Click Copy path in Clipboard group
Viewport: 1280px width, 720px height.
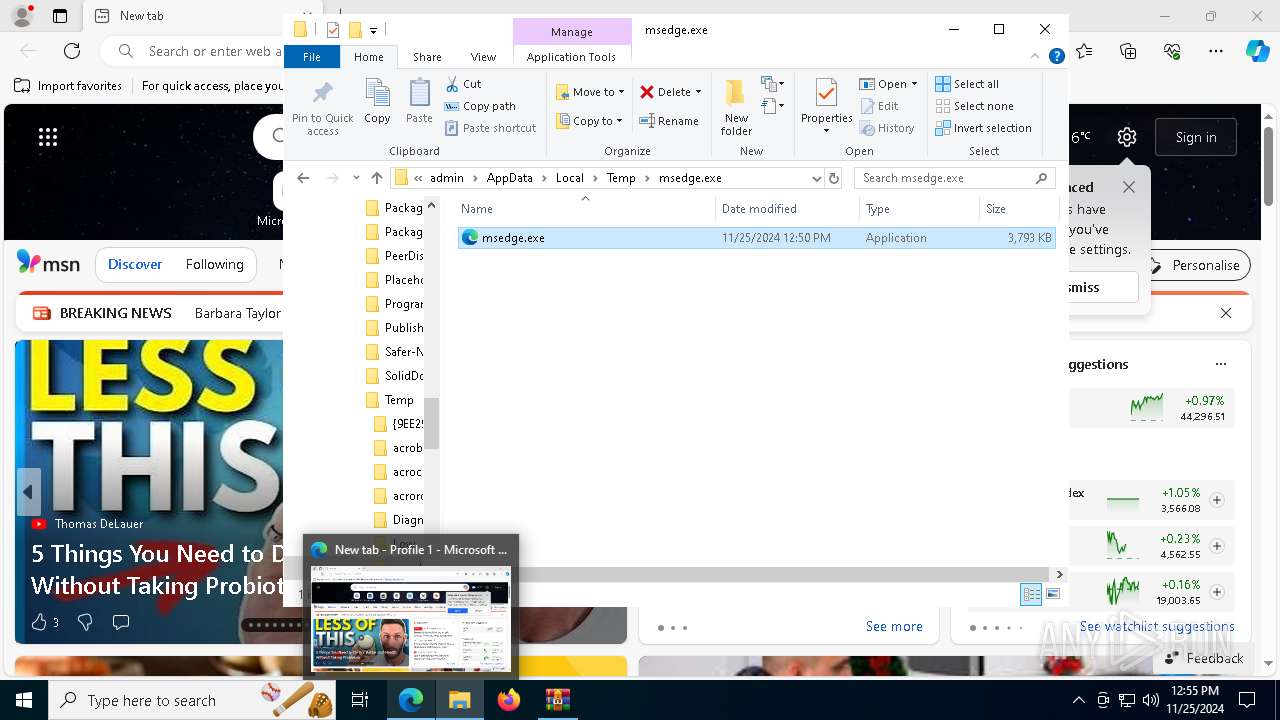point(480,106)
